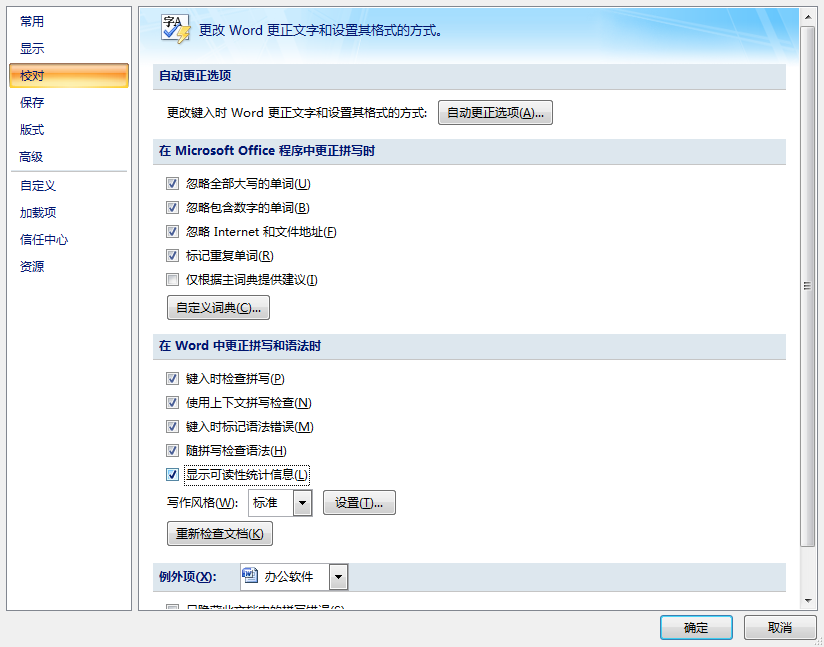
Task: Click 在 Word 中更正拼写和语法时 heading
Action: [240, 346]
